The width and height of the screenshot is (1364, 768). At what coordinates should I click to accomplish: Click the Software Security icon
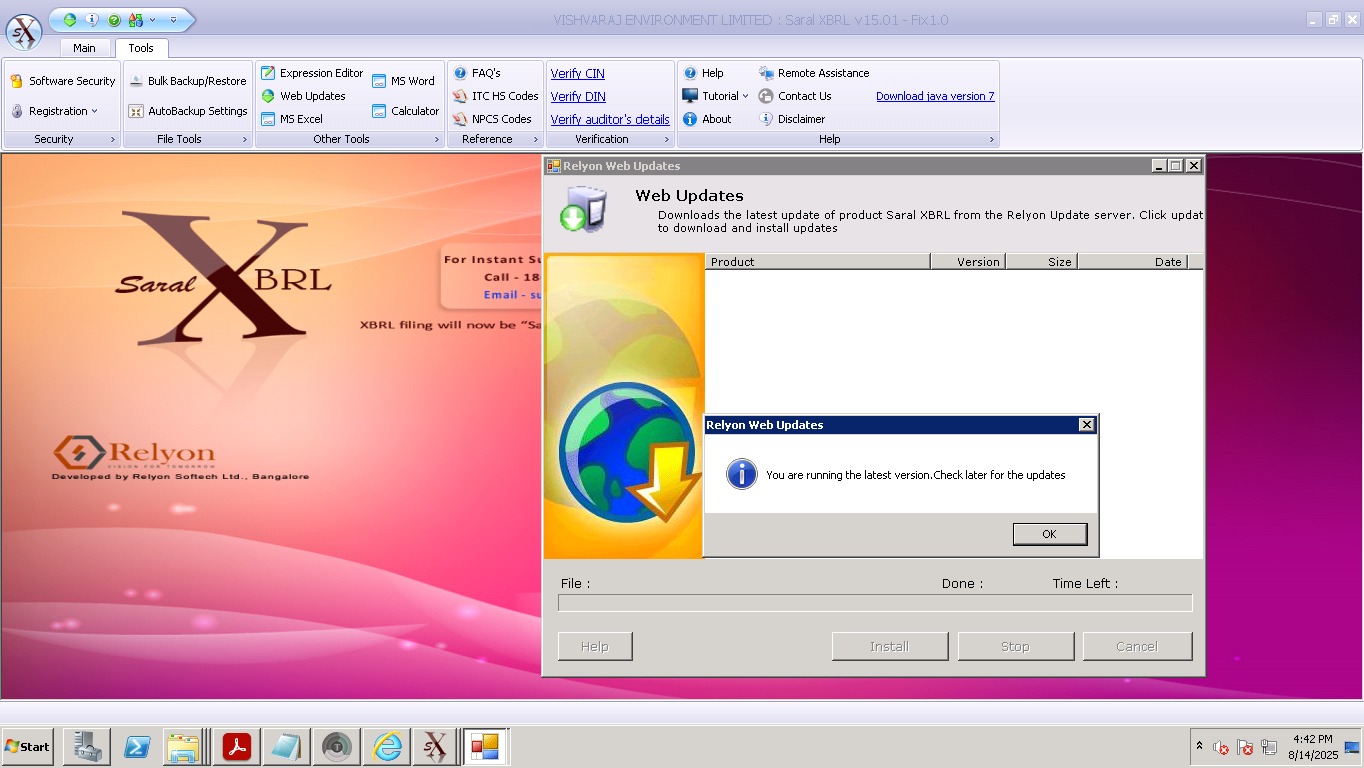pos(17,81)
